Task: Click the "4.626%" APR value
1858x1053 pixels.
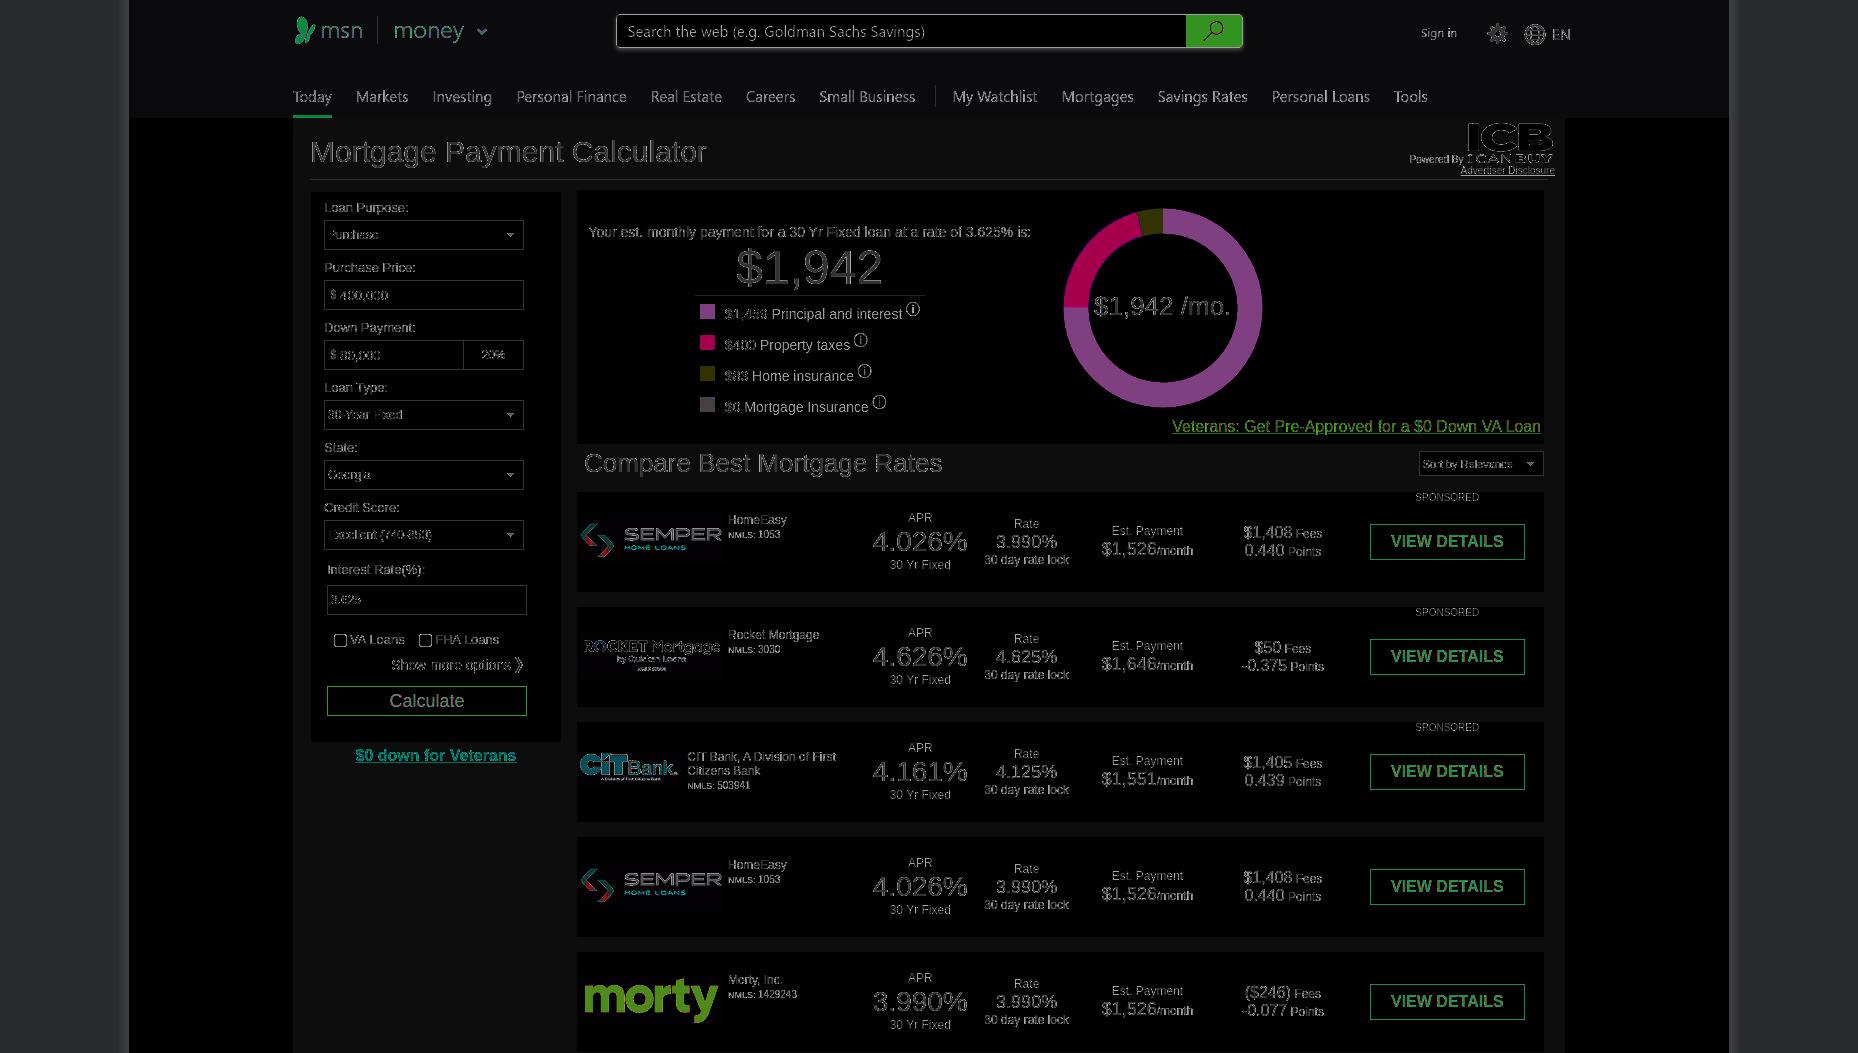Action: (x=920, y=657)
